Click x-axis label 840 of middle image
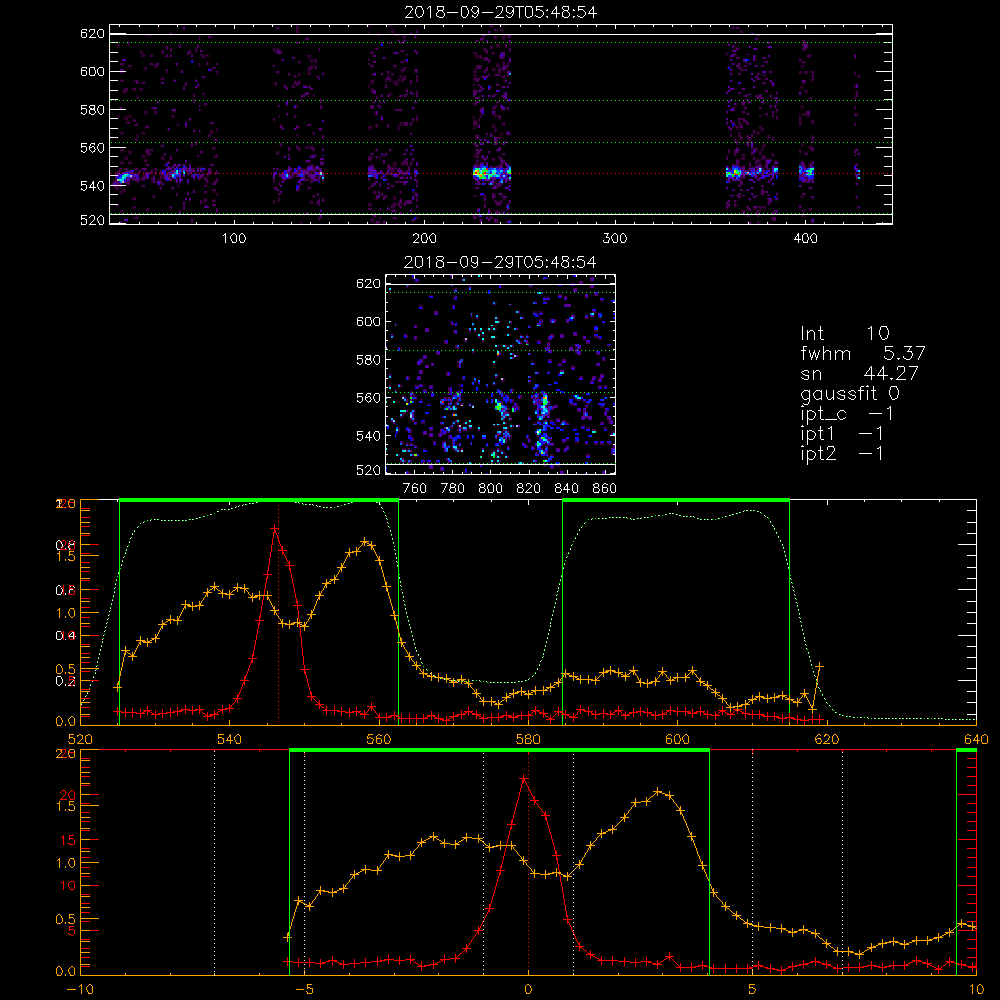This screenshot has width=1000, height=1000. pos(566,489)
